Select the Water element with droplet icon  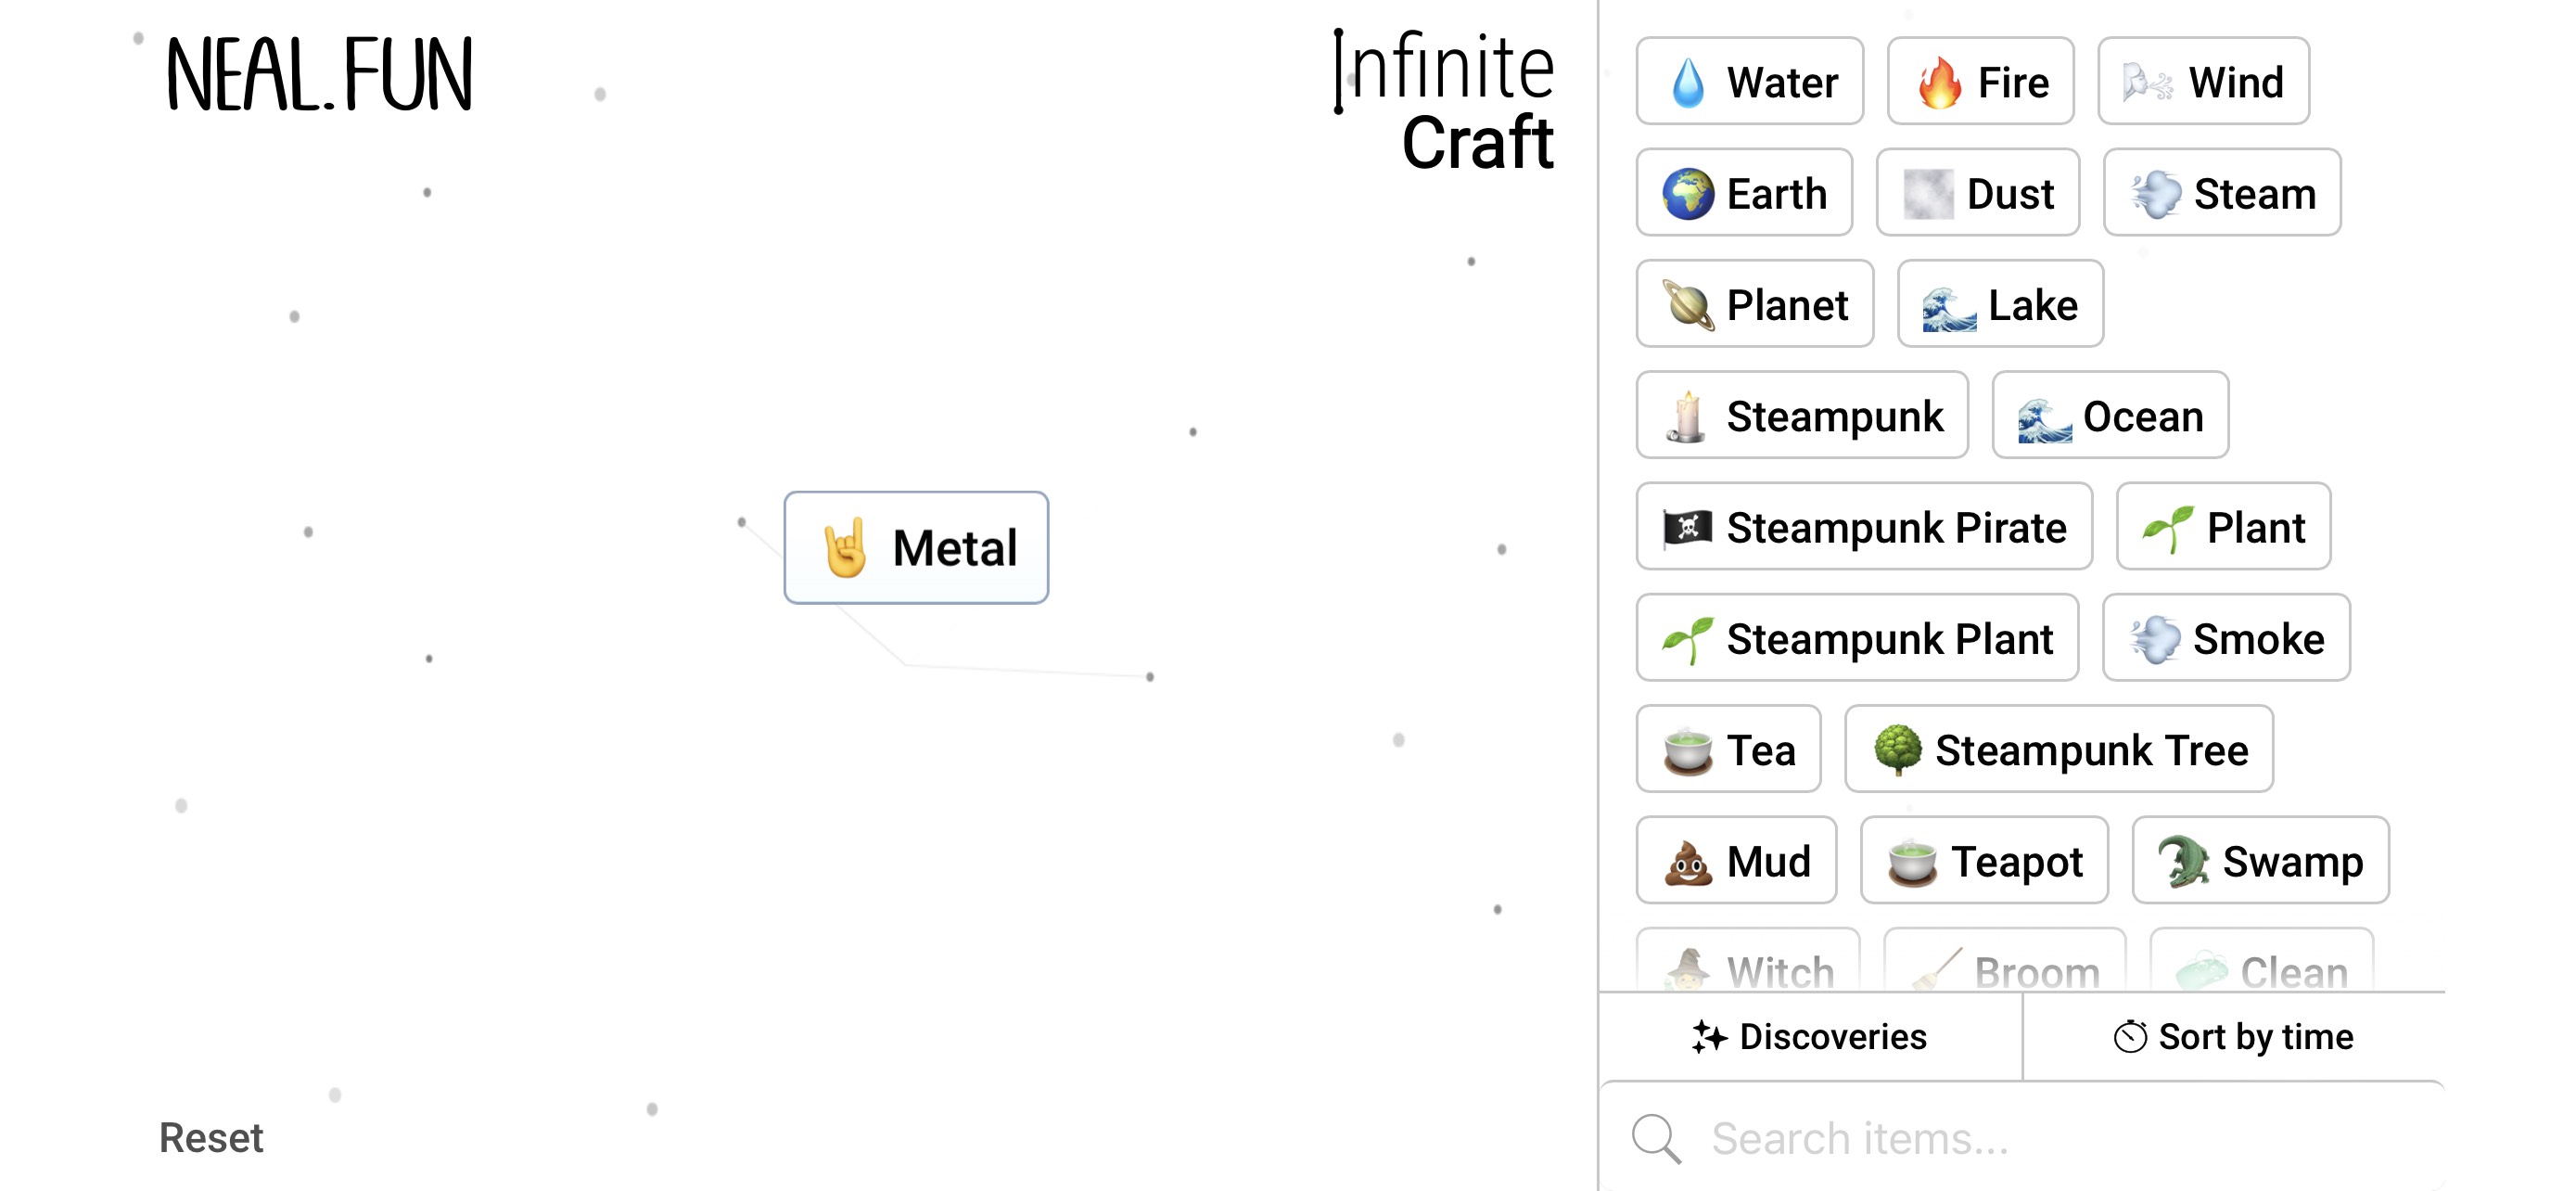point(1749,82)
